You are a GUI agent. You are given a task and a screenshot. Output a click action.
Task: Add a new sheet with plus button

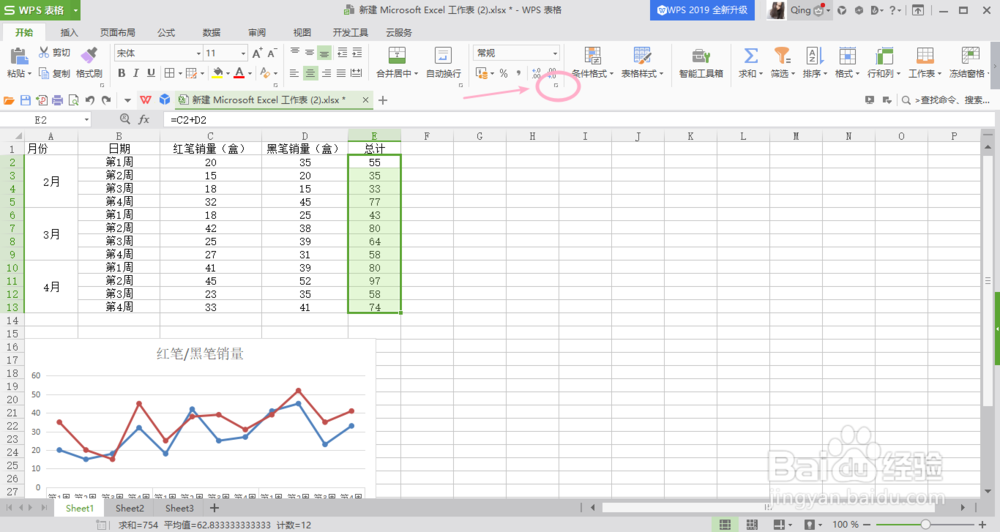point(214,508)
